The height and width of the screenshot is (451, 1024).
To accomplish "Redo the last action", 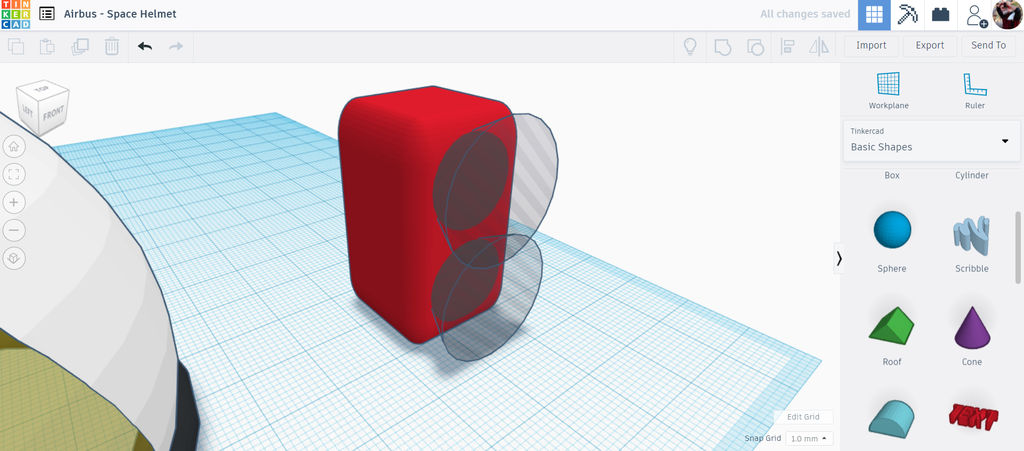I will (176, 46).
